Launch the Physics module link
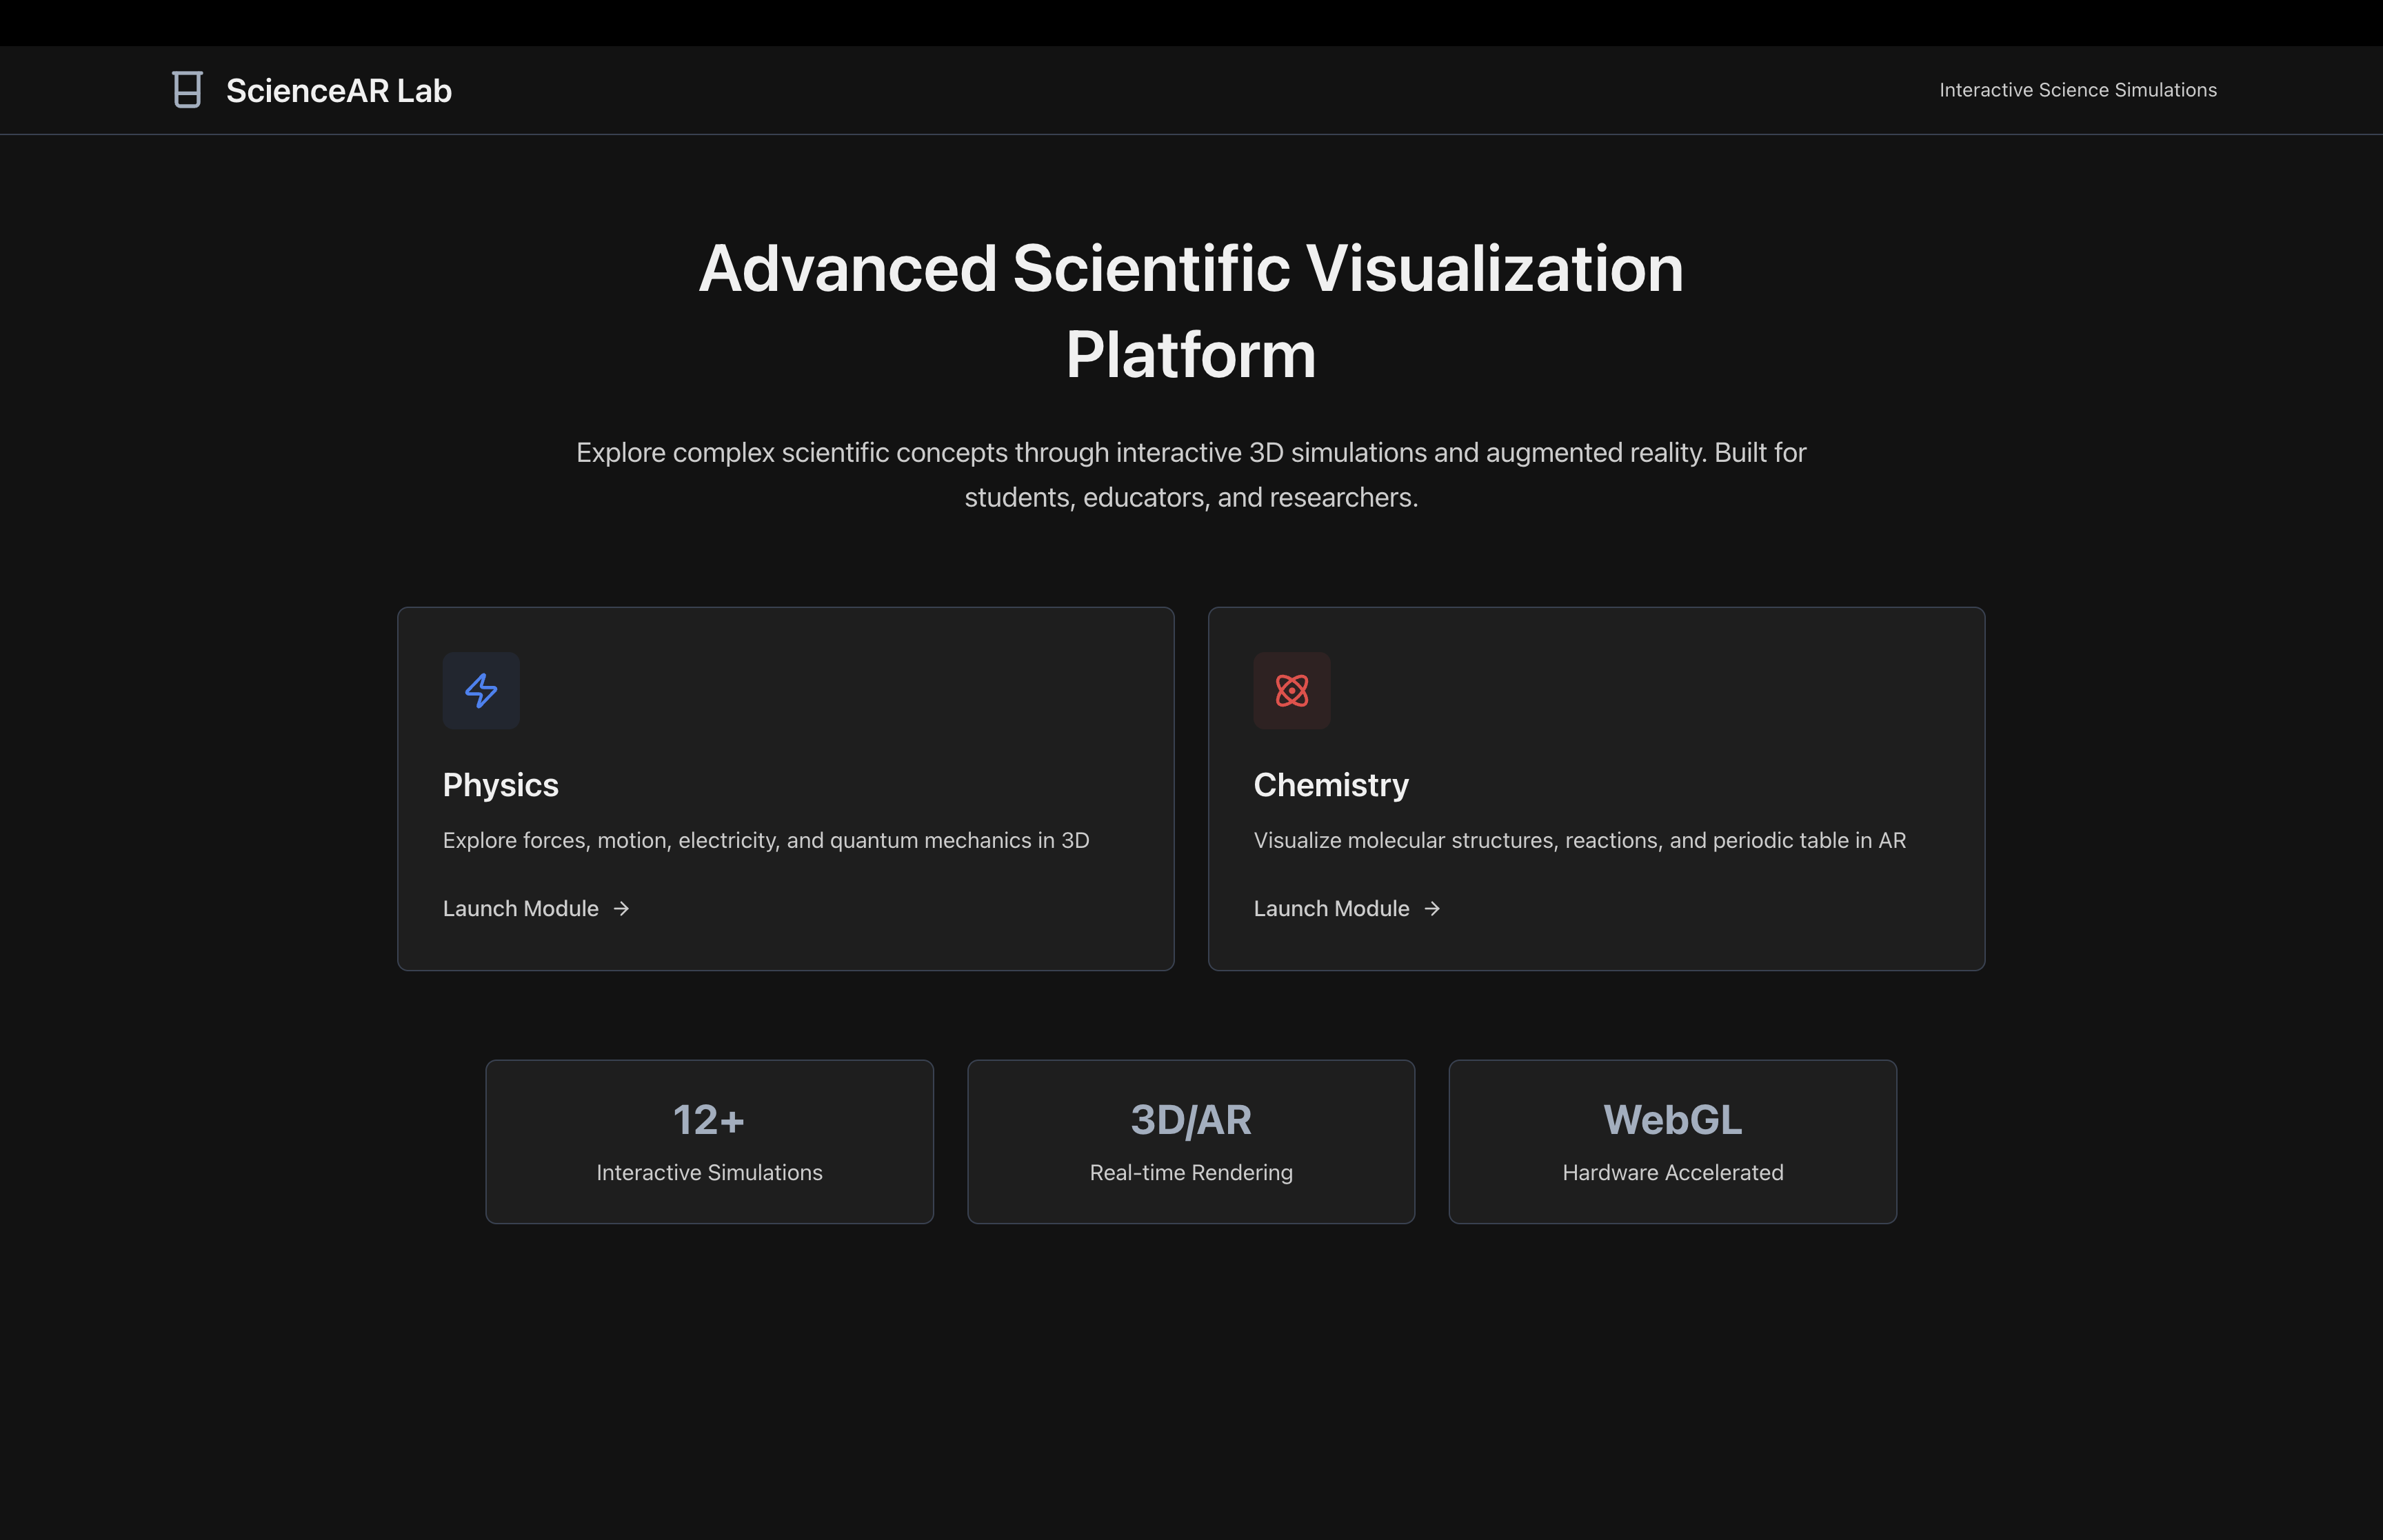 pos(521,908)
